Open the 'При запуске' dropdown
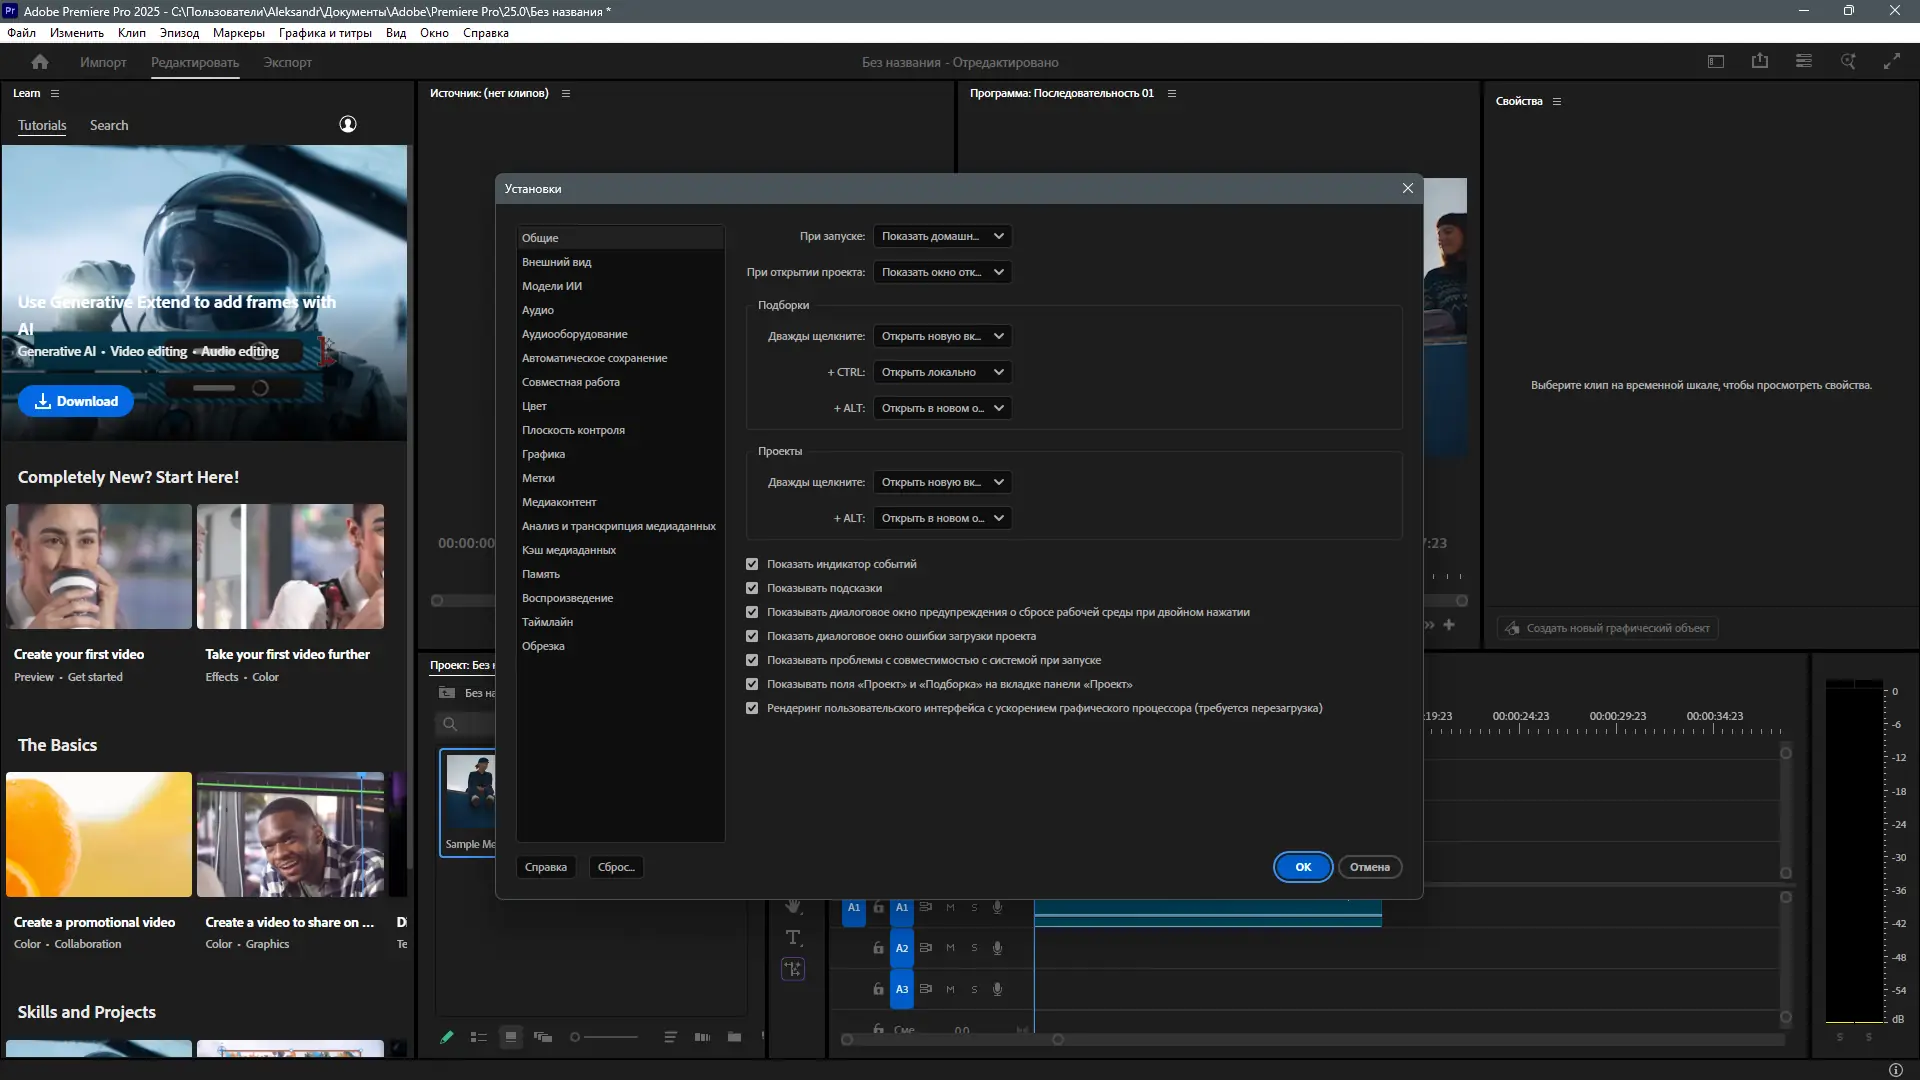The width and height of the screenshot is (1920, 1080). (x=941, y=236)
